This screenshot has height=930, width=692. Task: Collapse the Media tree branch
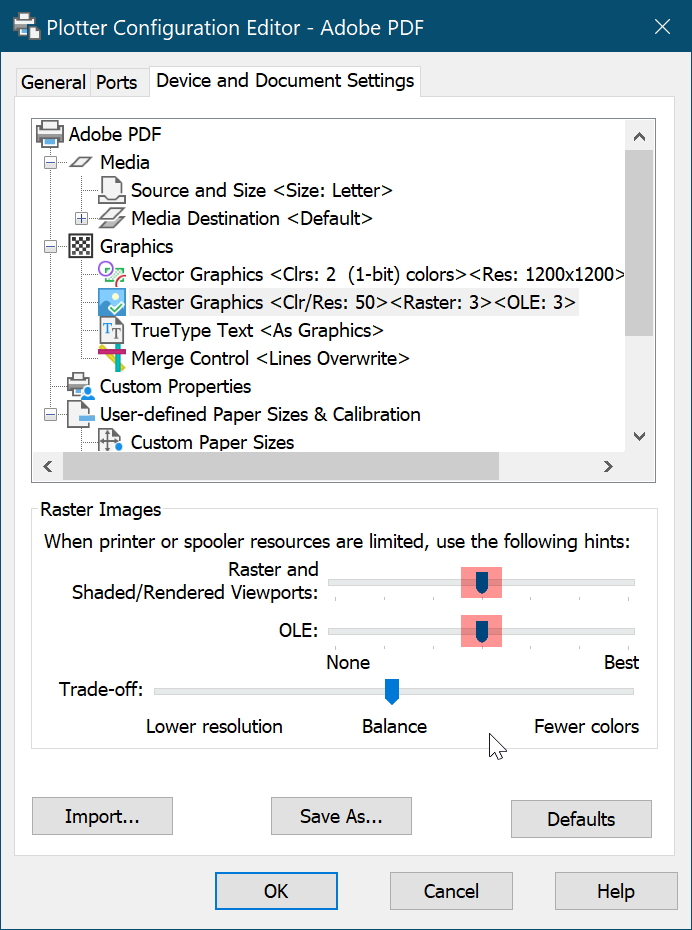click(x=49, y=162)
